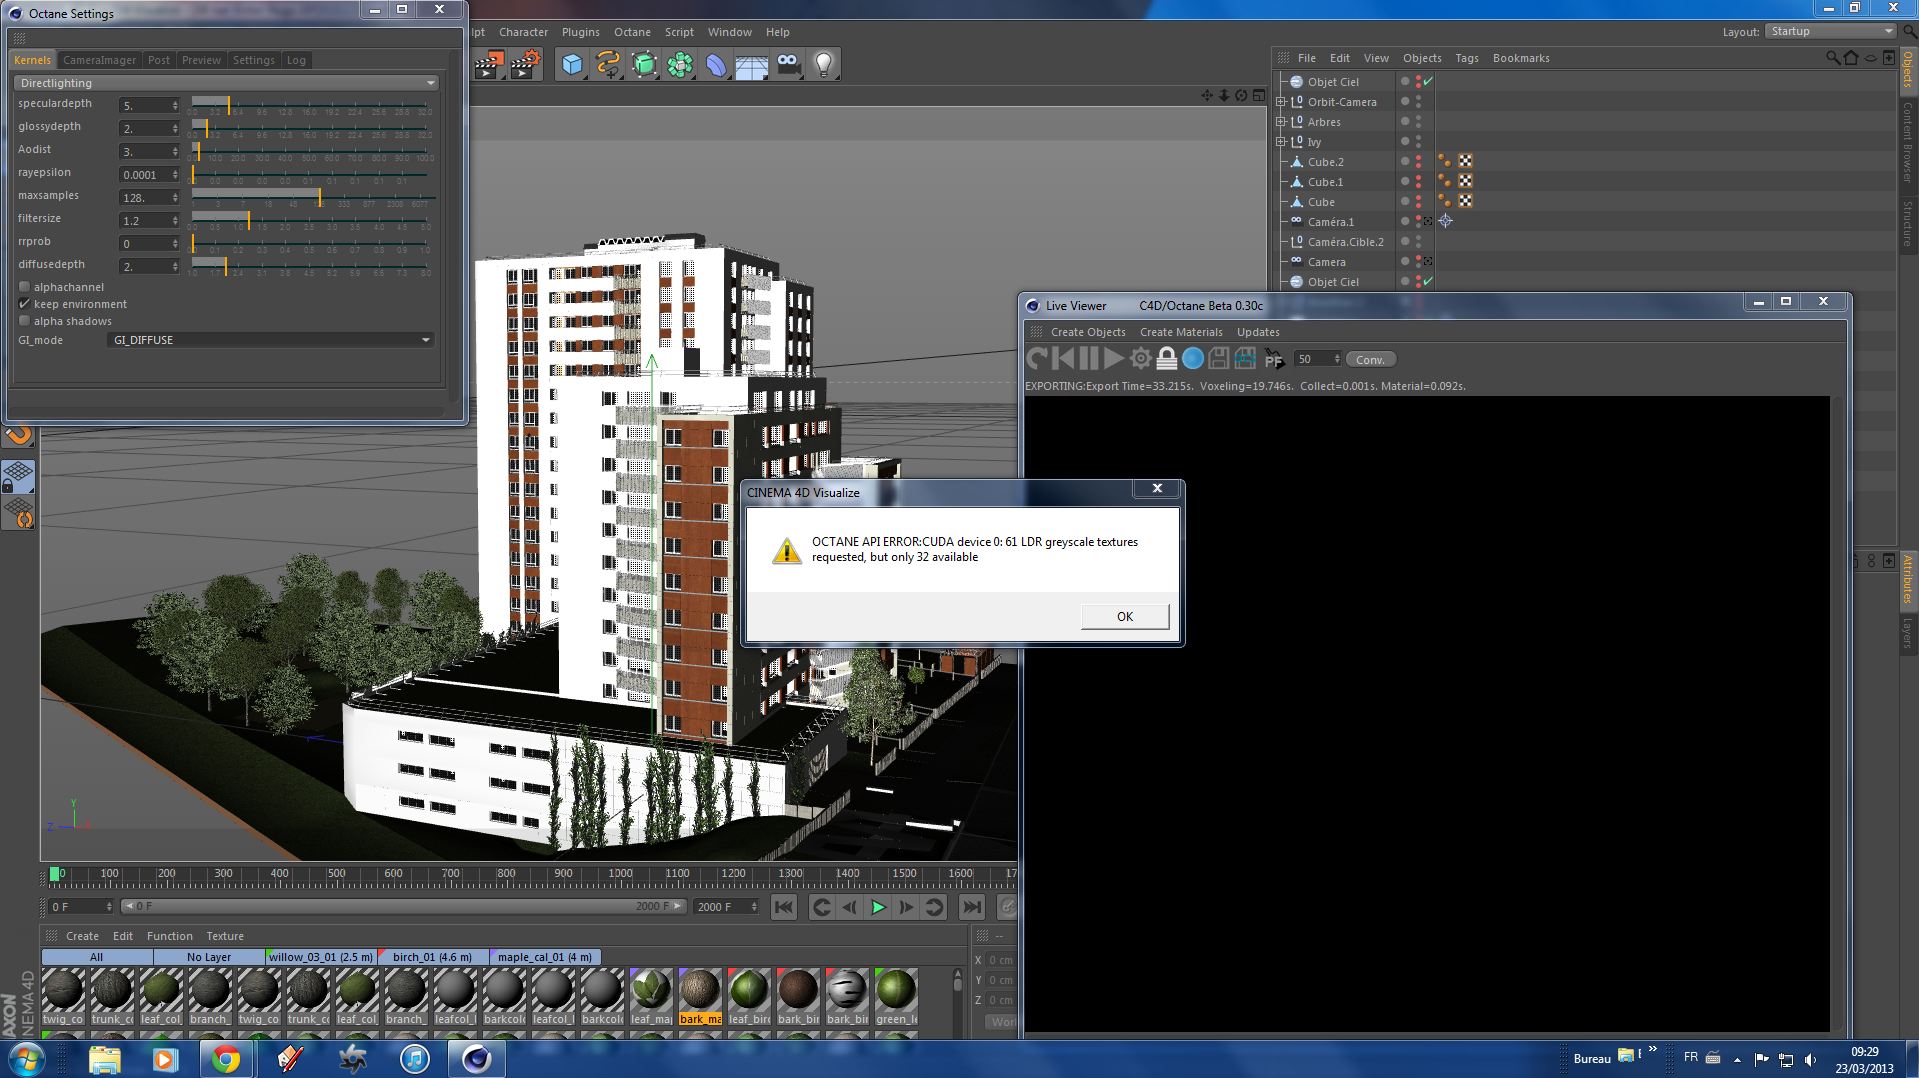Click the Windows Start orb
Viewport: 1919px width, 1078px height.
pyautogui.click(x=27, y=1058)
